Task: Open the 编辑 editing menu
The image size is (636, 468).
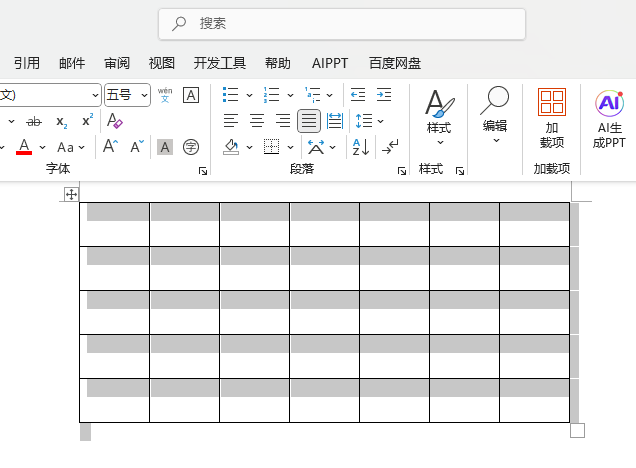Action: (x=495, y=116)
